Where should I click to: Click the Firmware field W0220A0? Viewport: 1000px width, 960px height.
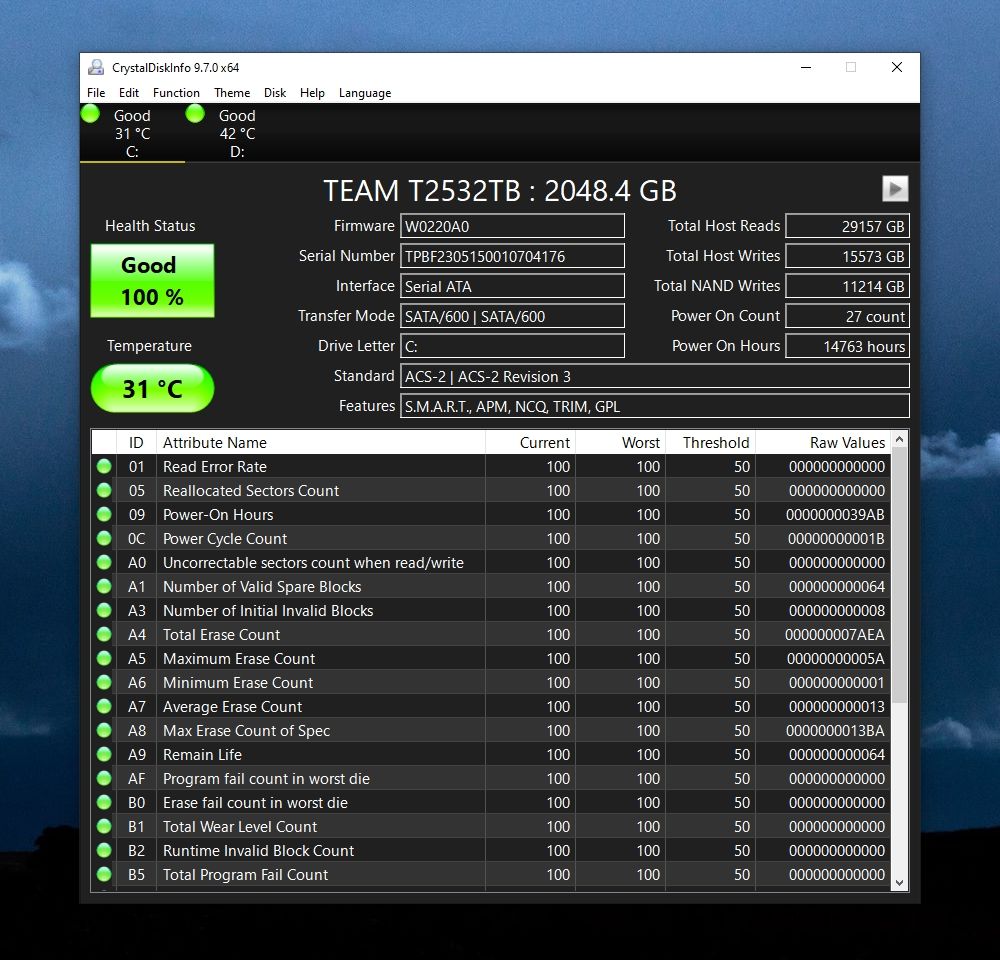512,226
